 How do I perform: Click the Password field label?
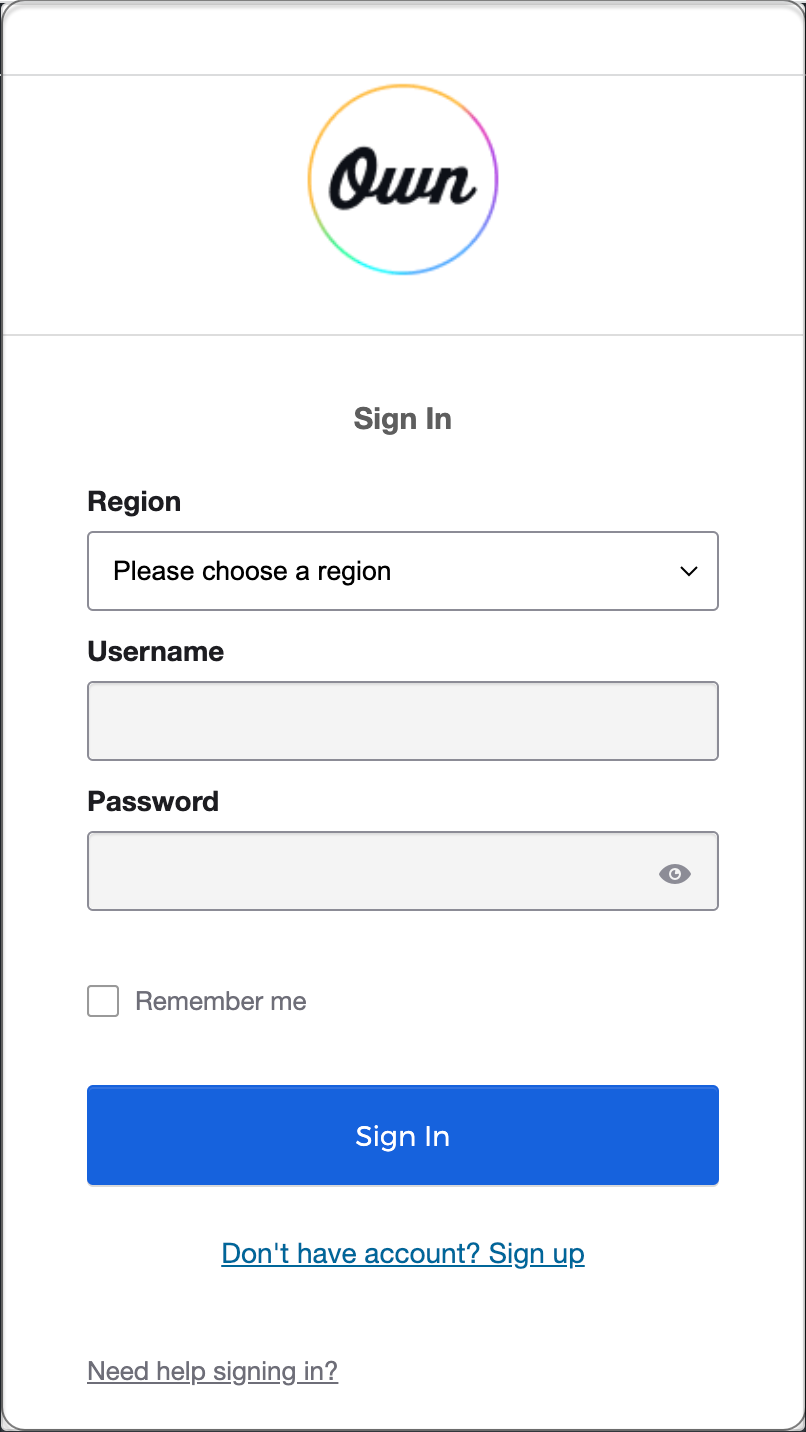point(153,801)
